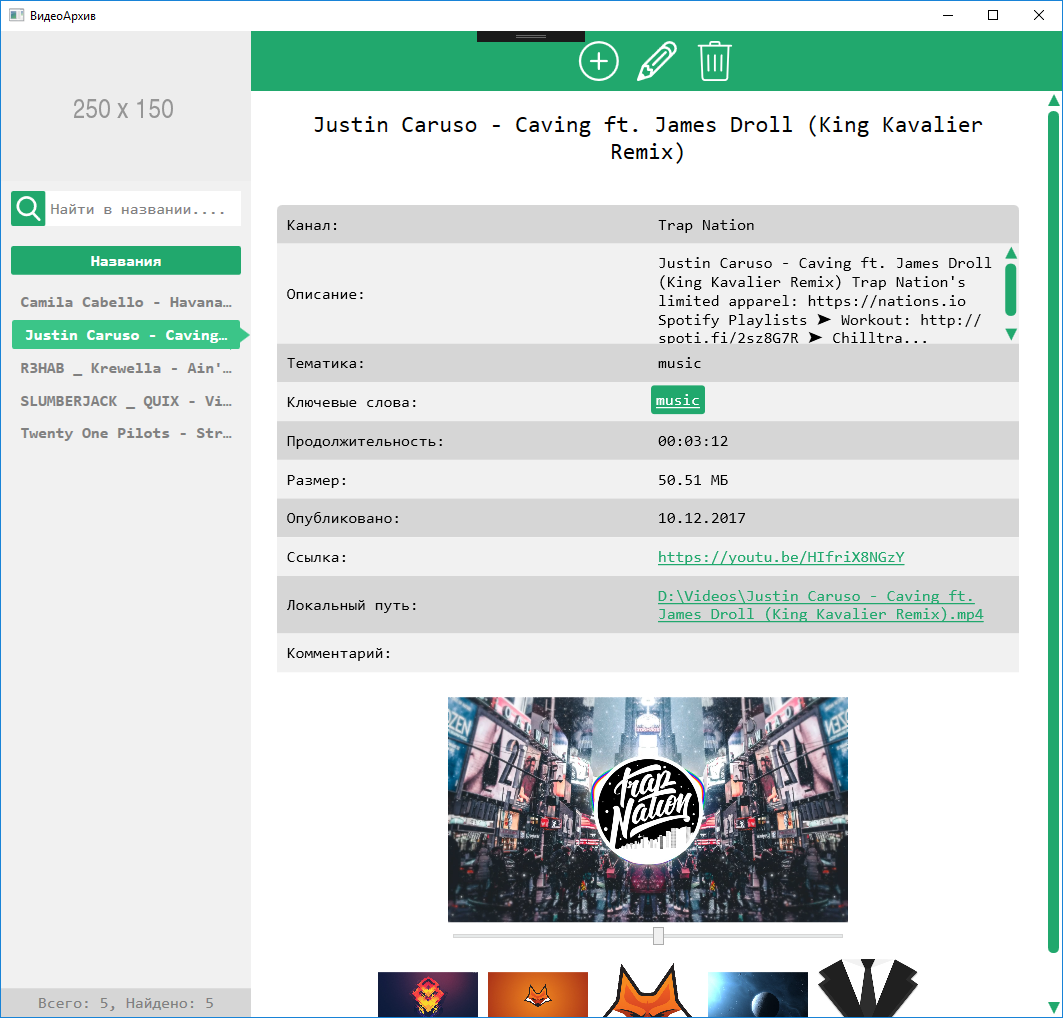This screenshot has width=1063, height=1018.
Task: Click the Trap Nation preview image
Action: point(647,810)
